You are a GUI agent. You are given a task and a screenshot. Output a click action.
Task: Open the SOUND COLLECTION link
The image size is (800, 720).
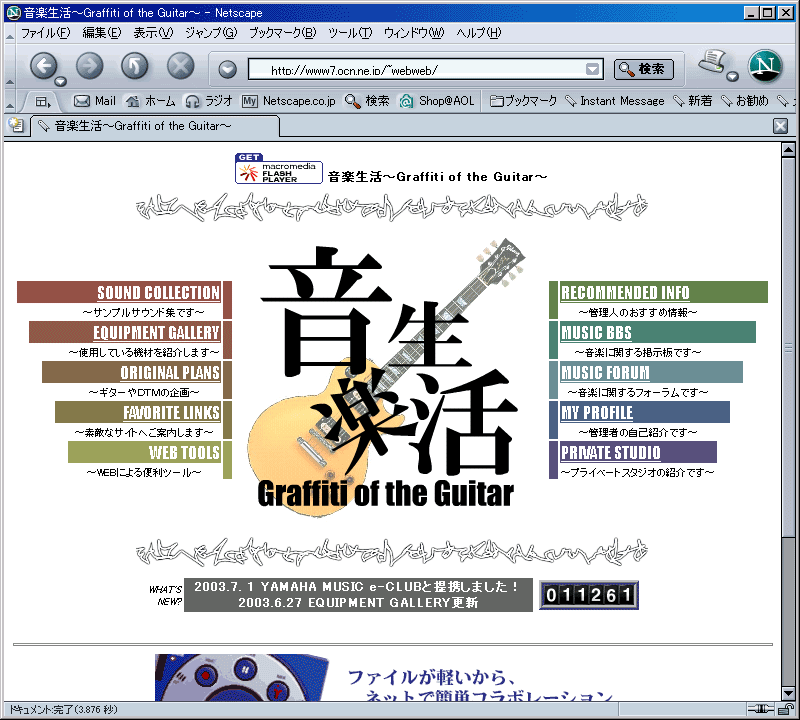point(158,292)
